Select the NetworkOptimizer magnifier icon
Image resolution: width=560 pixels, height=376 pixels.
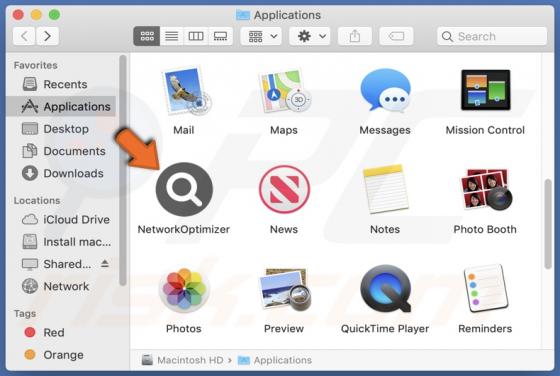[x=184, y=189]
